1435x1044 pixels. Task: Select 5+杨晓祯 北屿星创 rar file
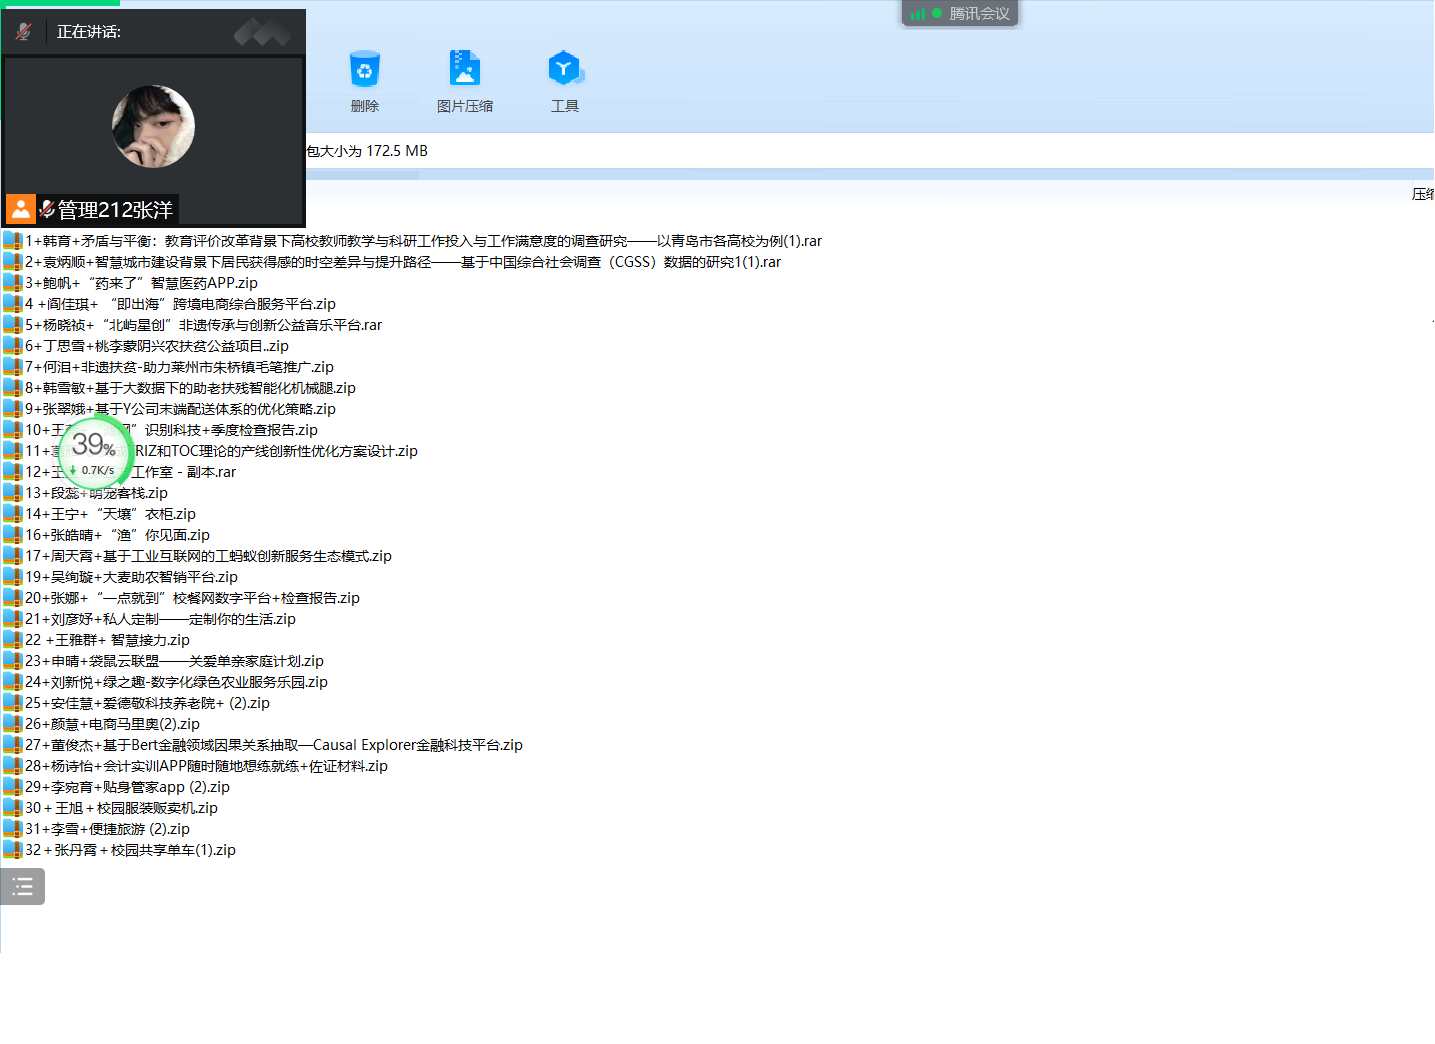203,325
